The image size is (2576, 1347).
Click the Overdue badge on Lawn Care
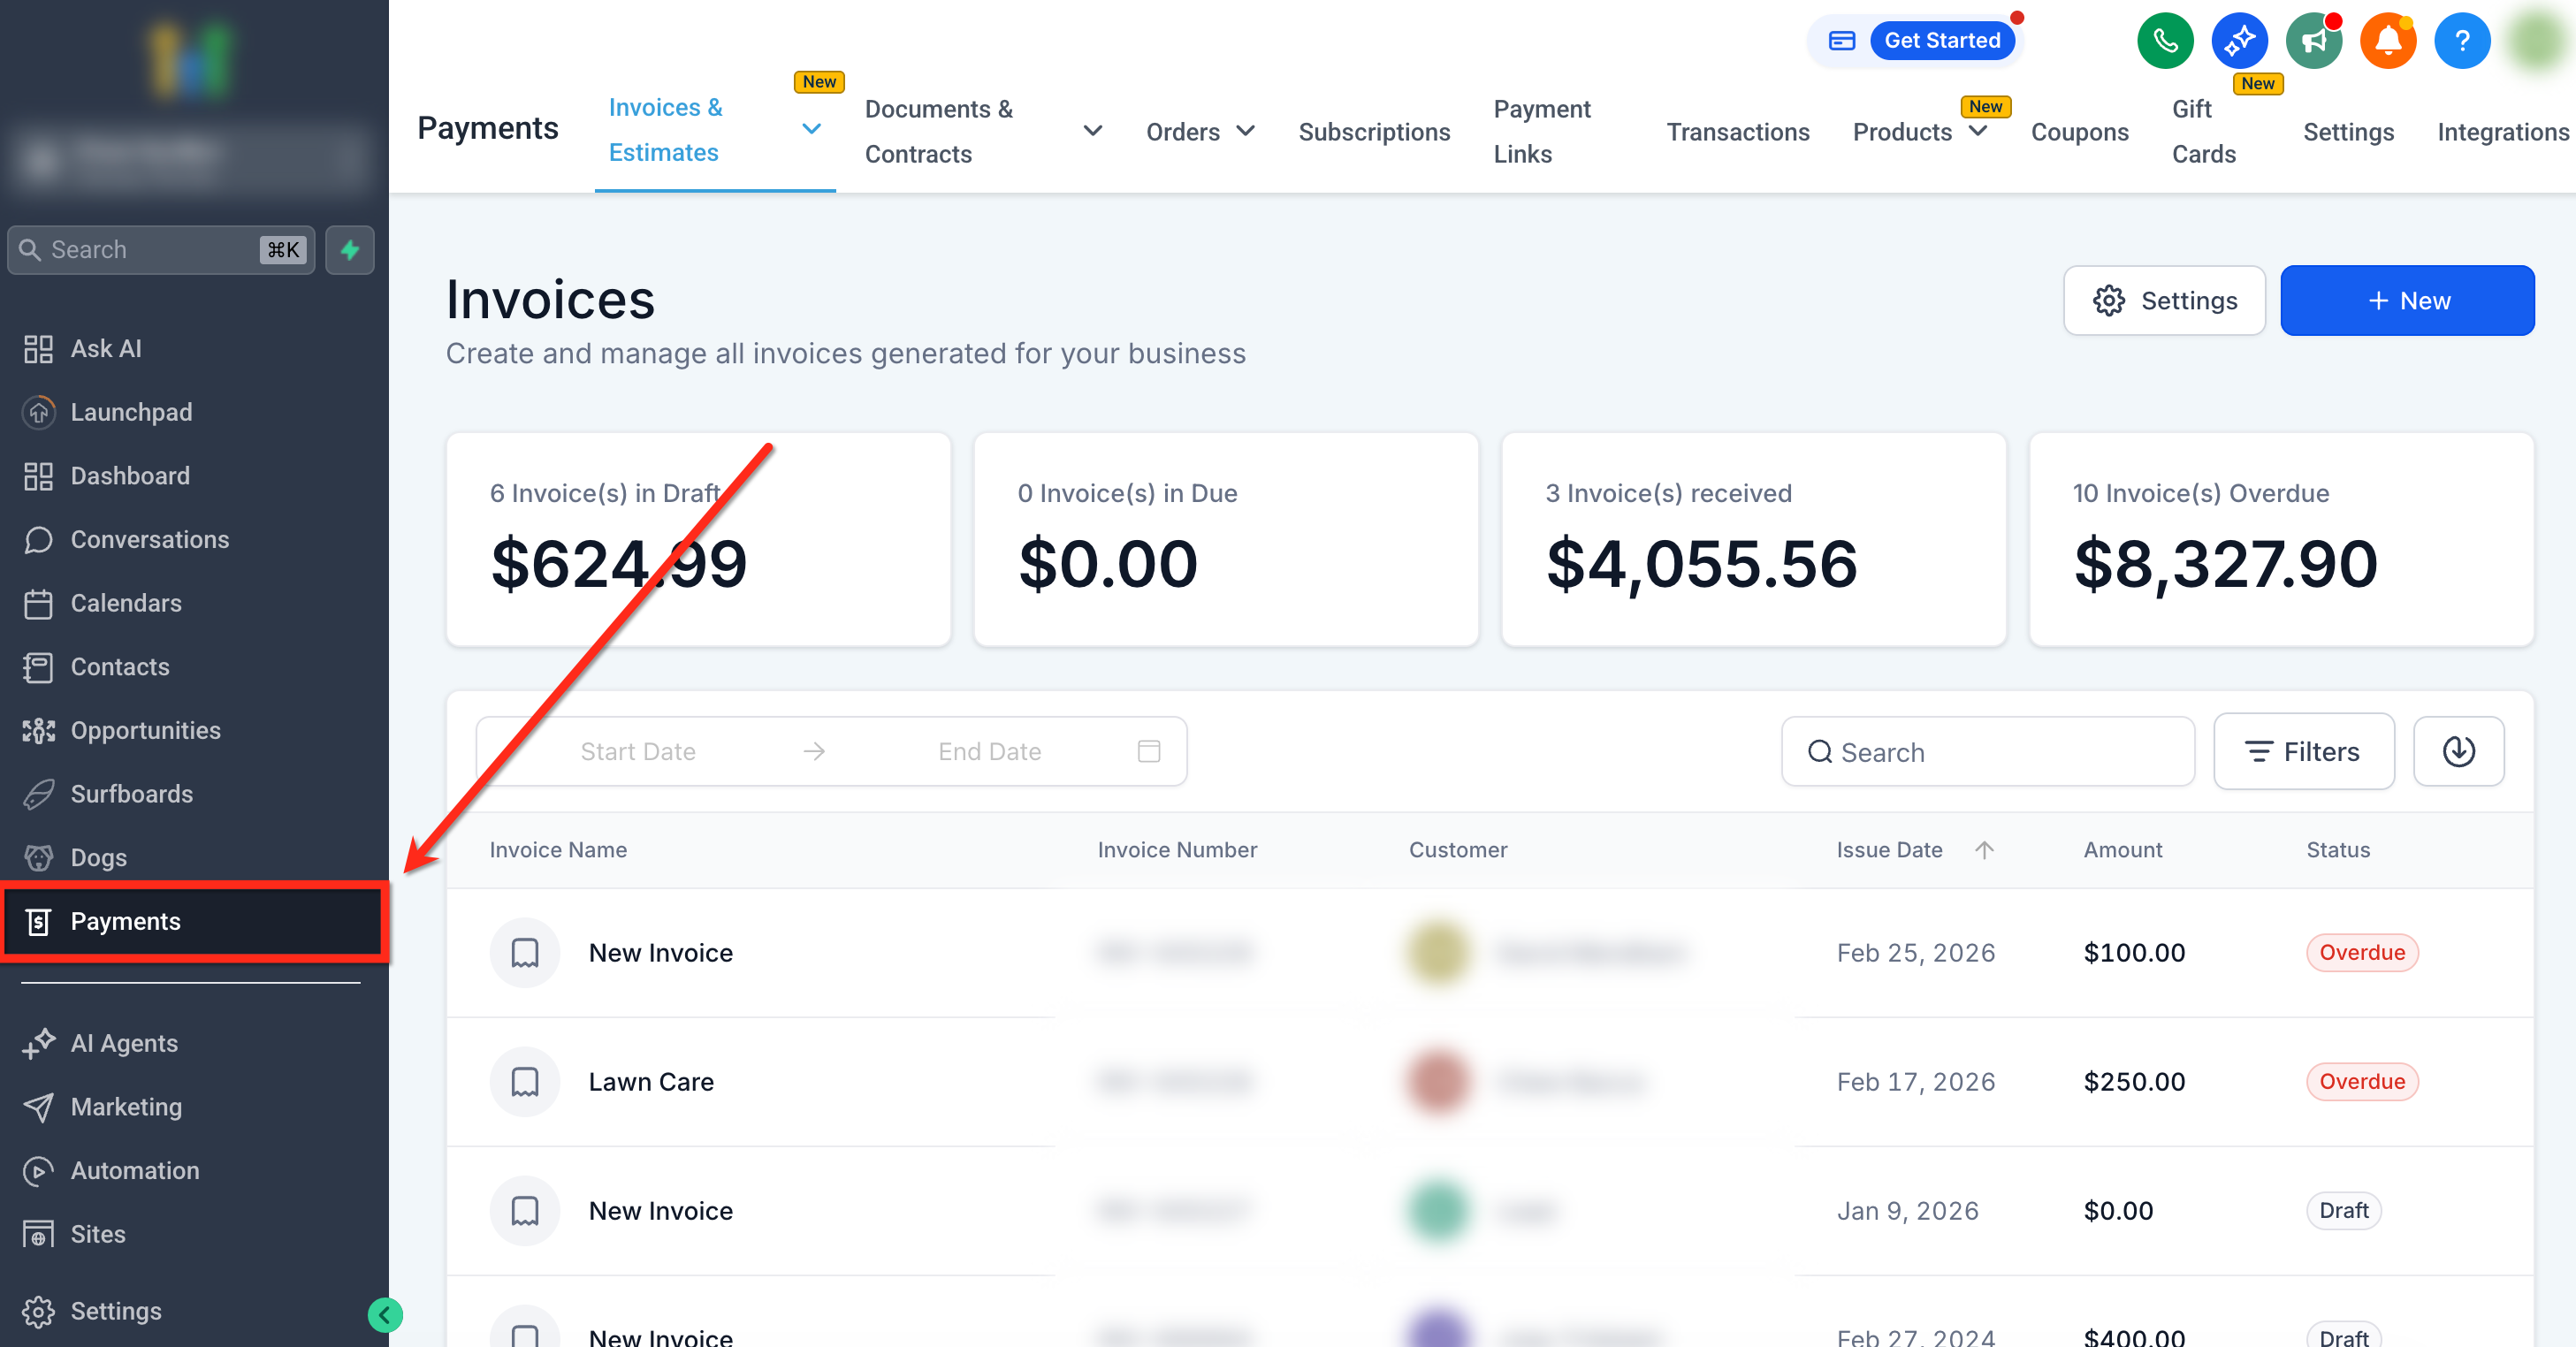coord(2361,1081)
